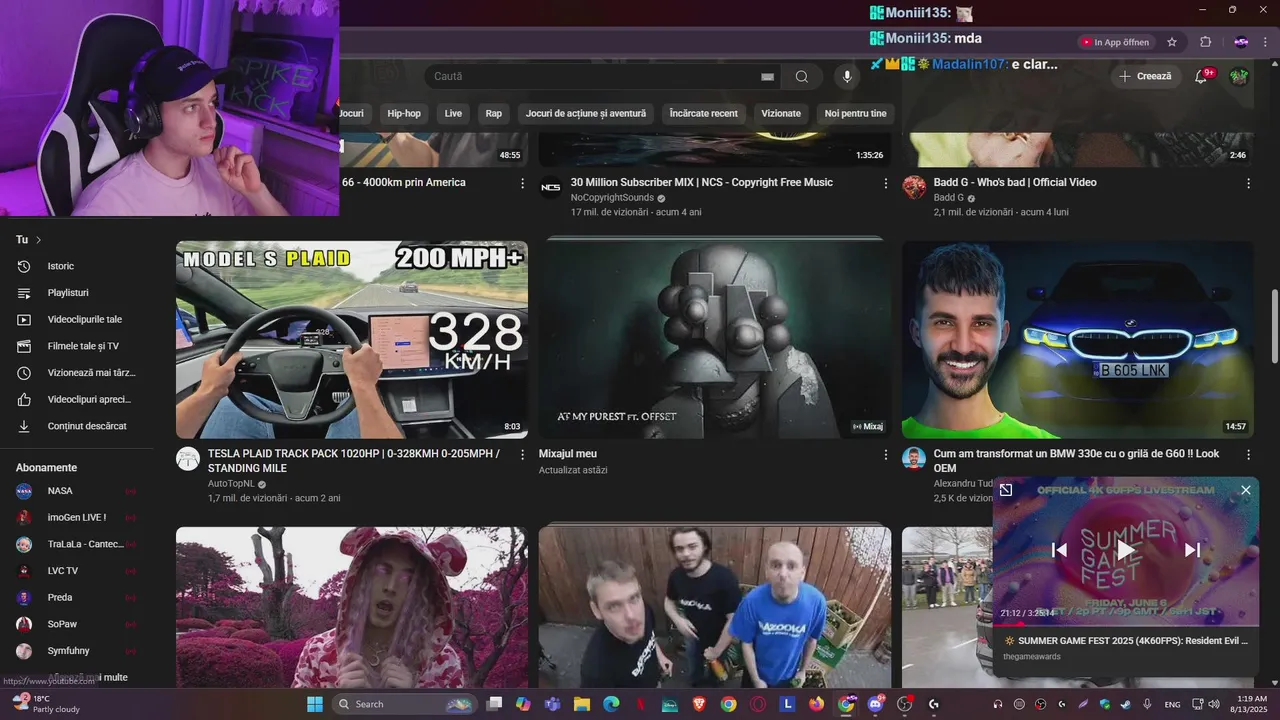Open the LVC TV subscription

[x=78, y=571]
